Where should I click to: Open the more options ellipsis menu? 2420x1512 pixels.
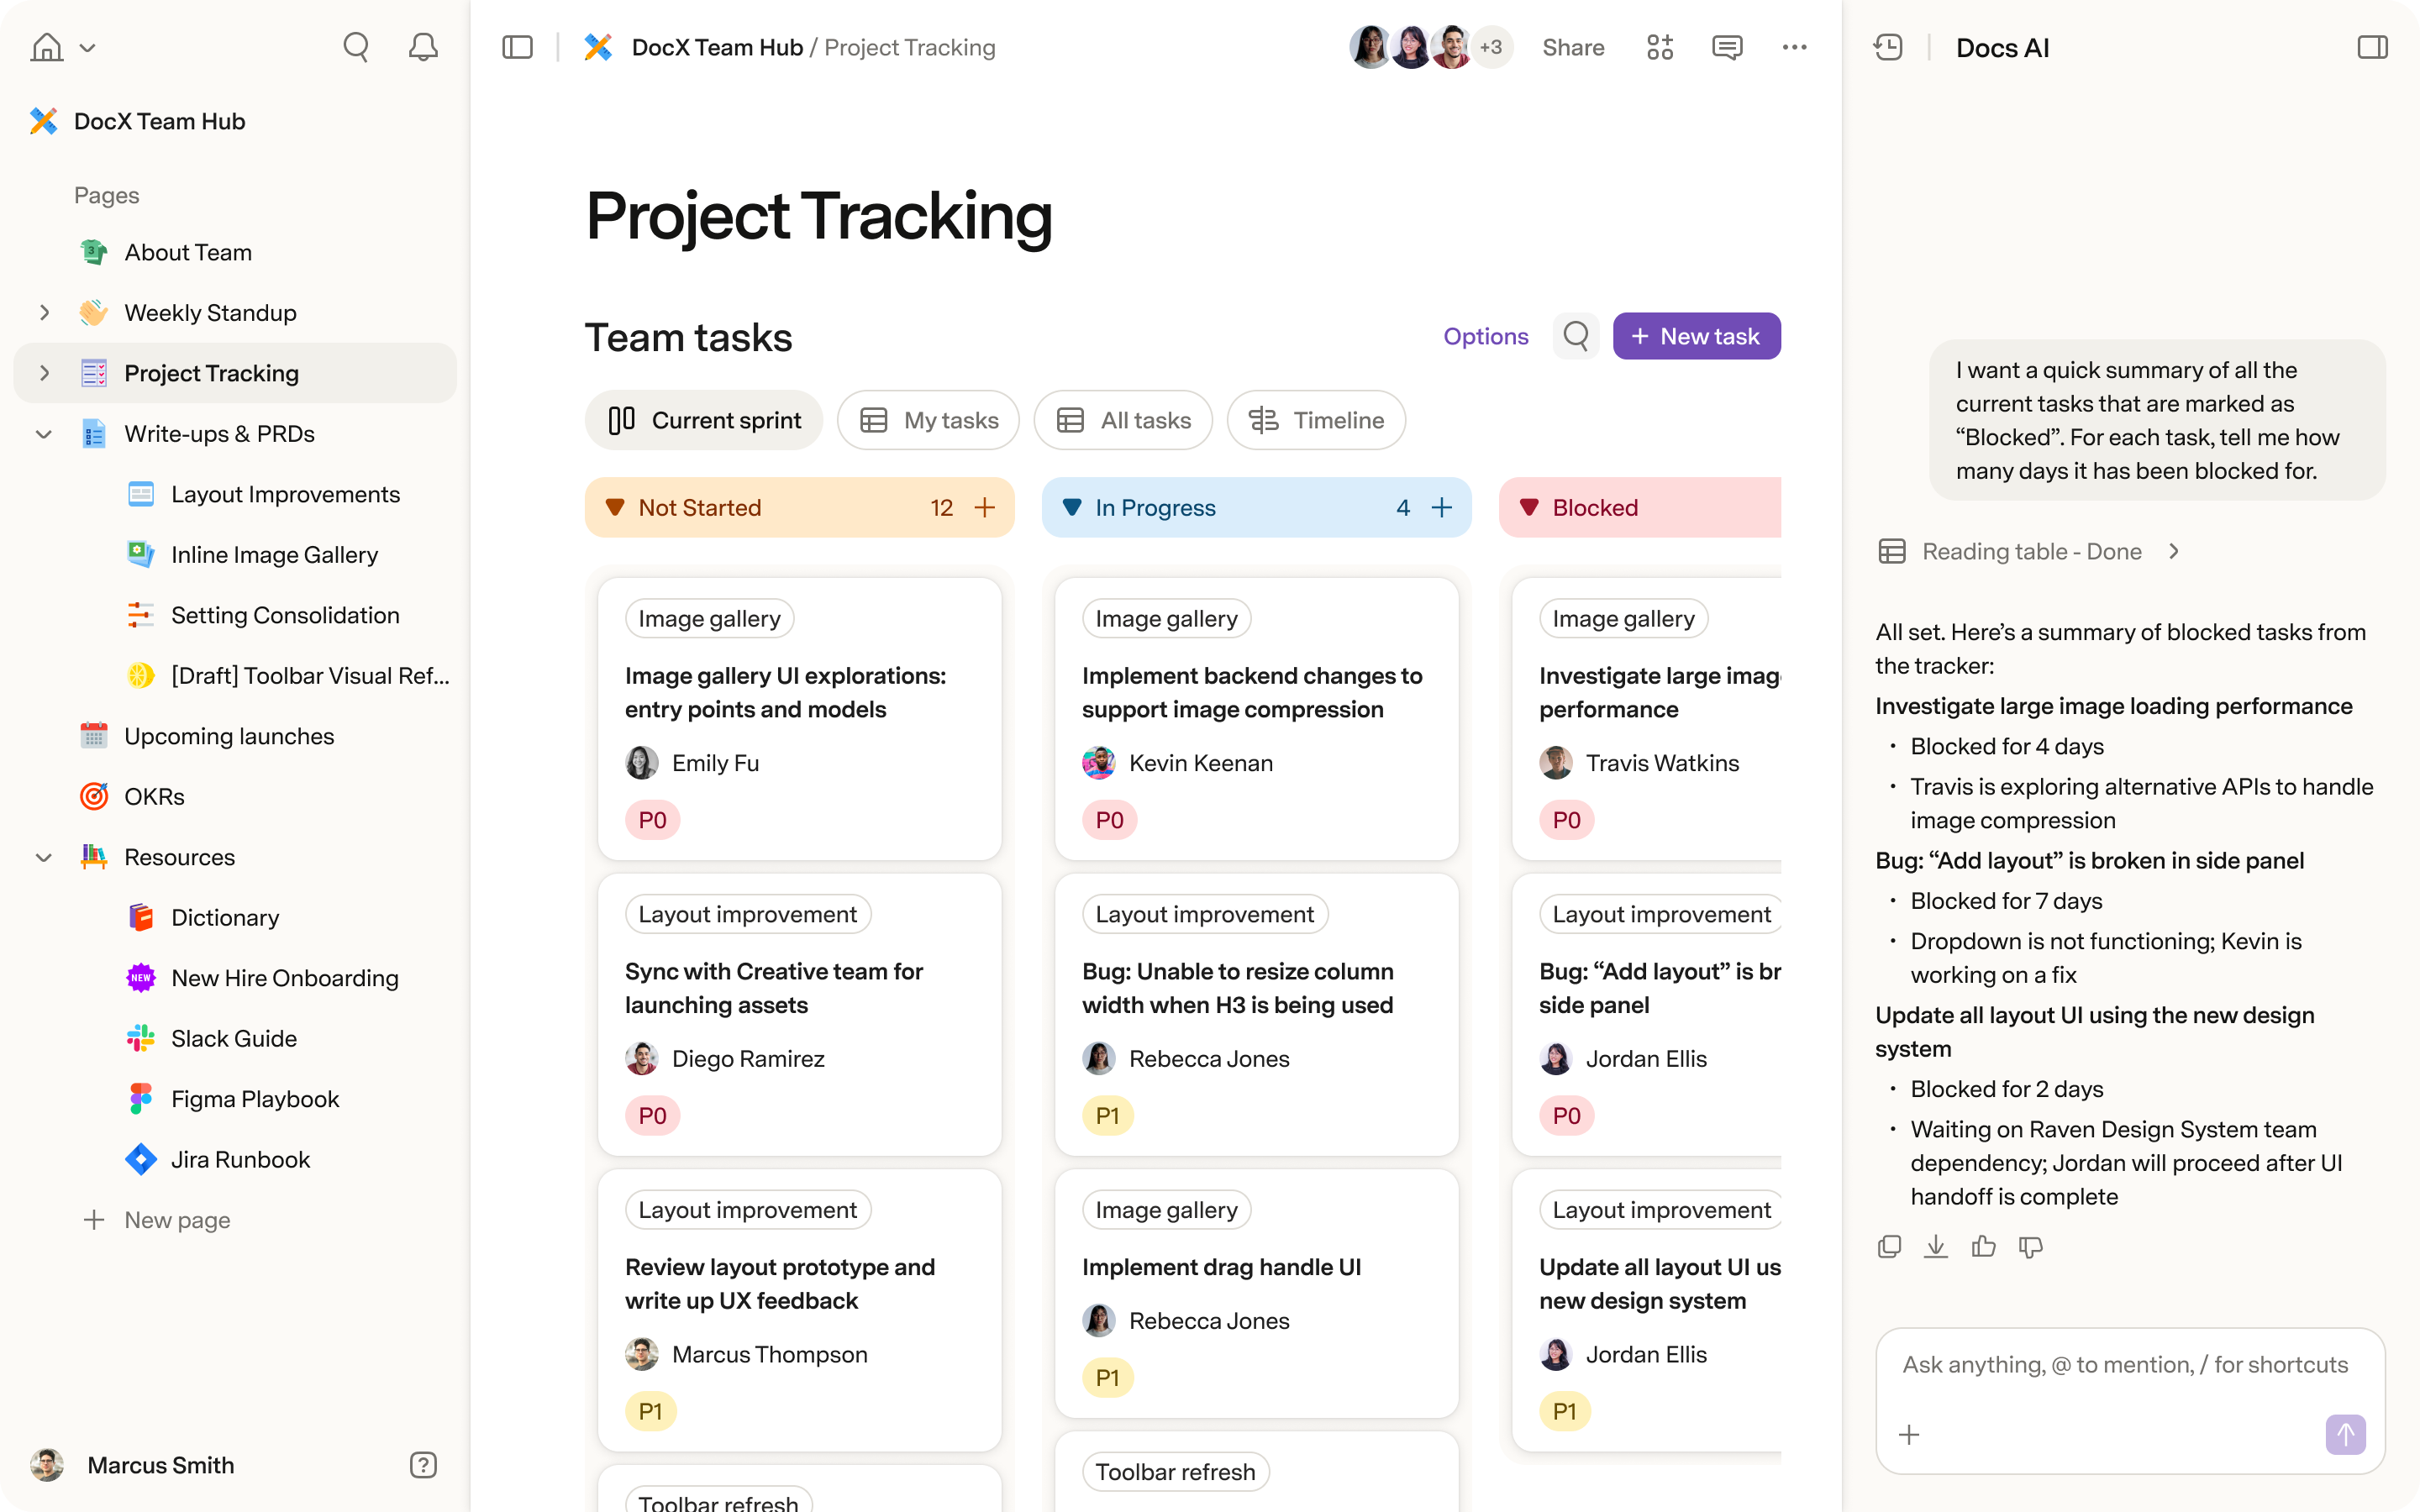point(1794,47)
